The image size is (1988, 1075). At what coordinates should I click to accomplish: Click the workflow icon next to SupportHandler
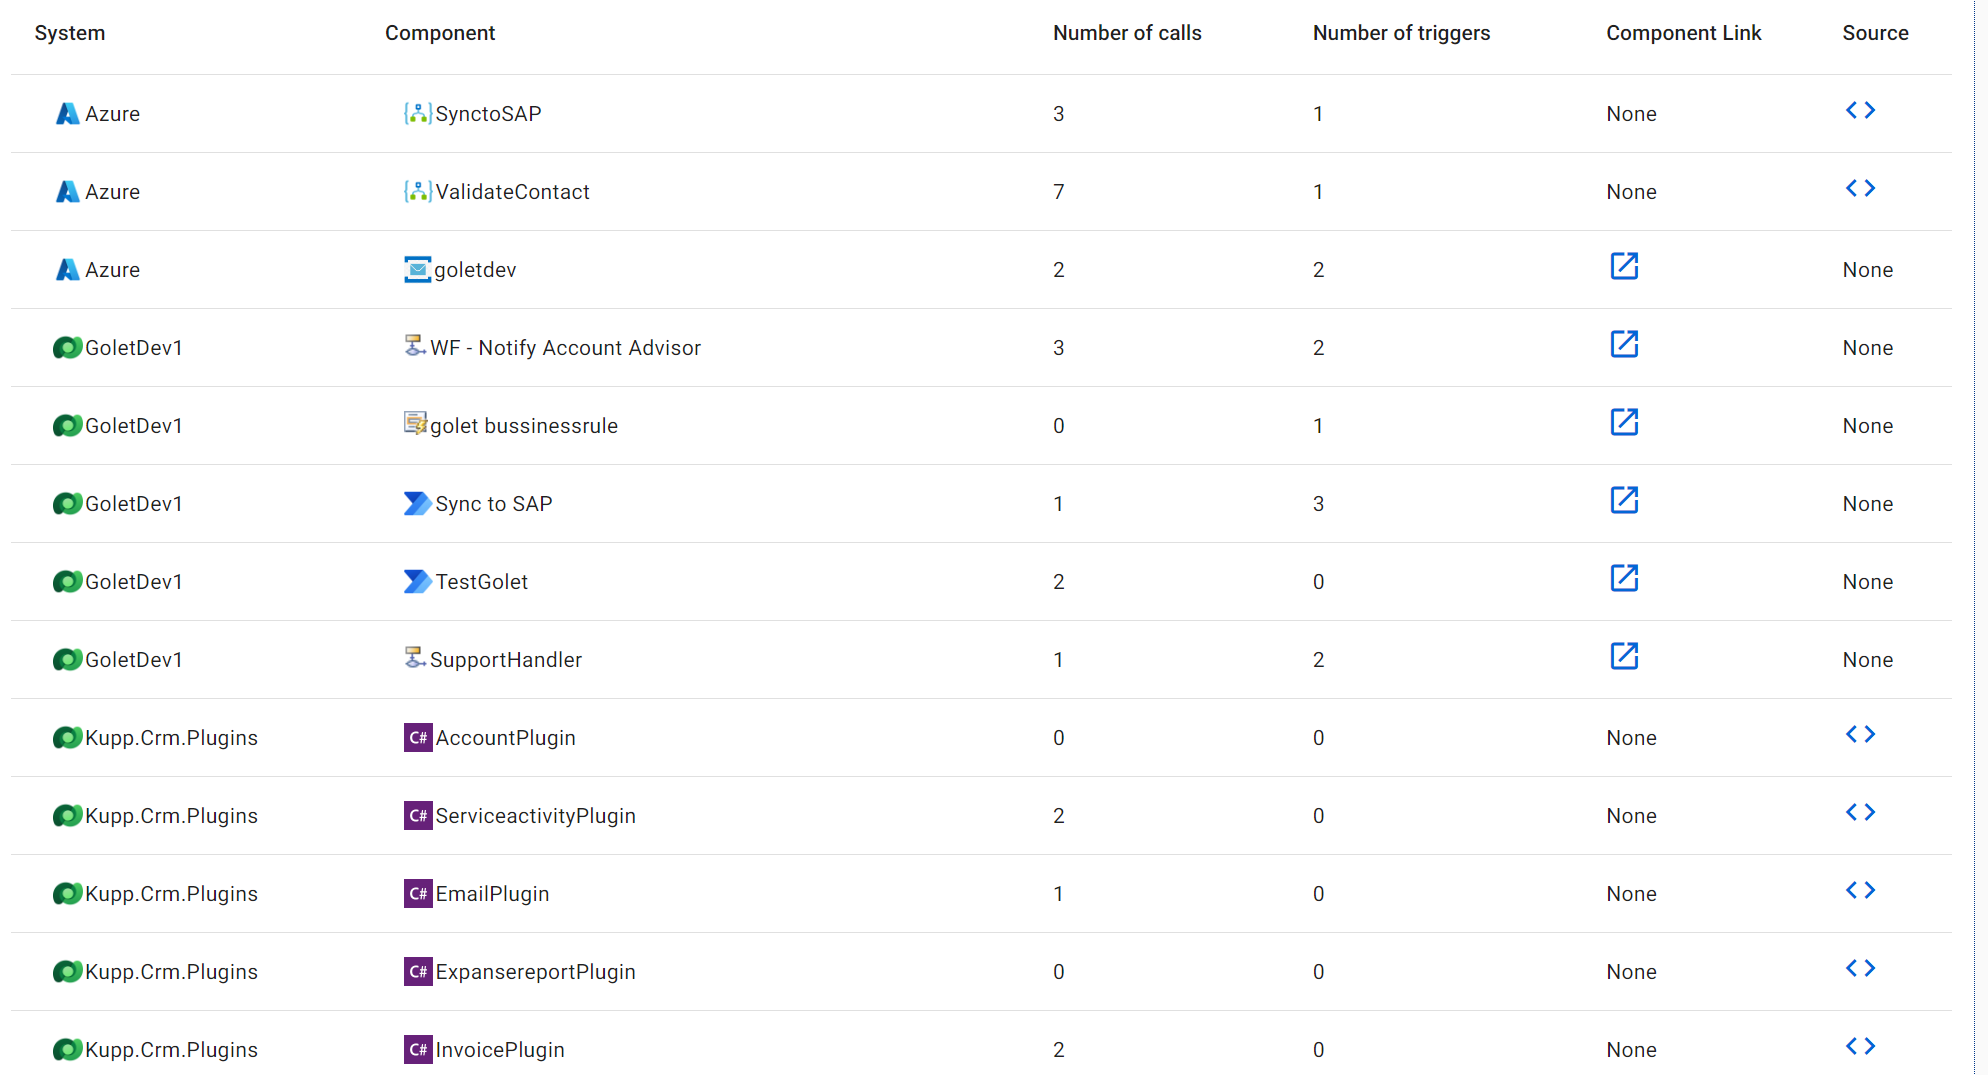click(414, 658)
